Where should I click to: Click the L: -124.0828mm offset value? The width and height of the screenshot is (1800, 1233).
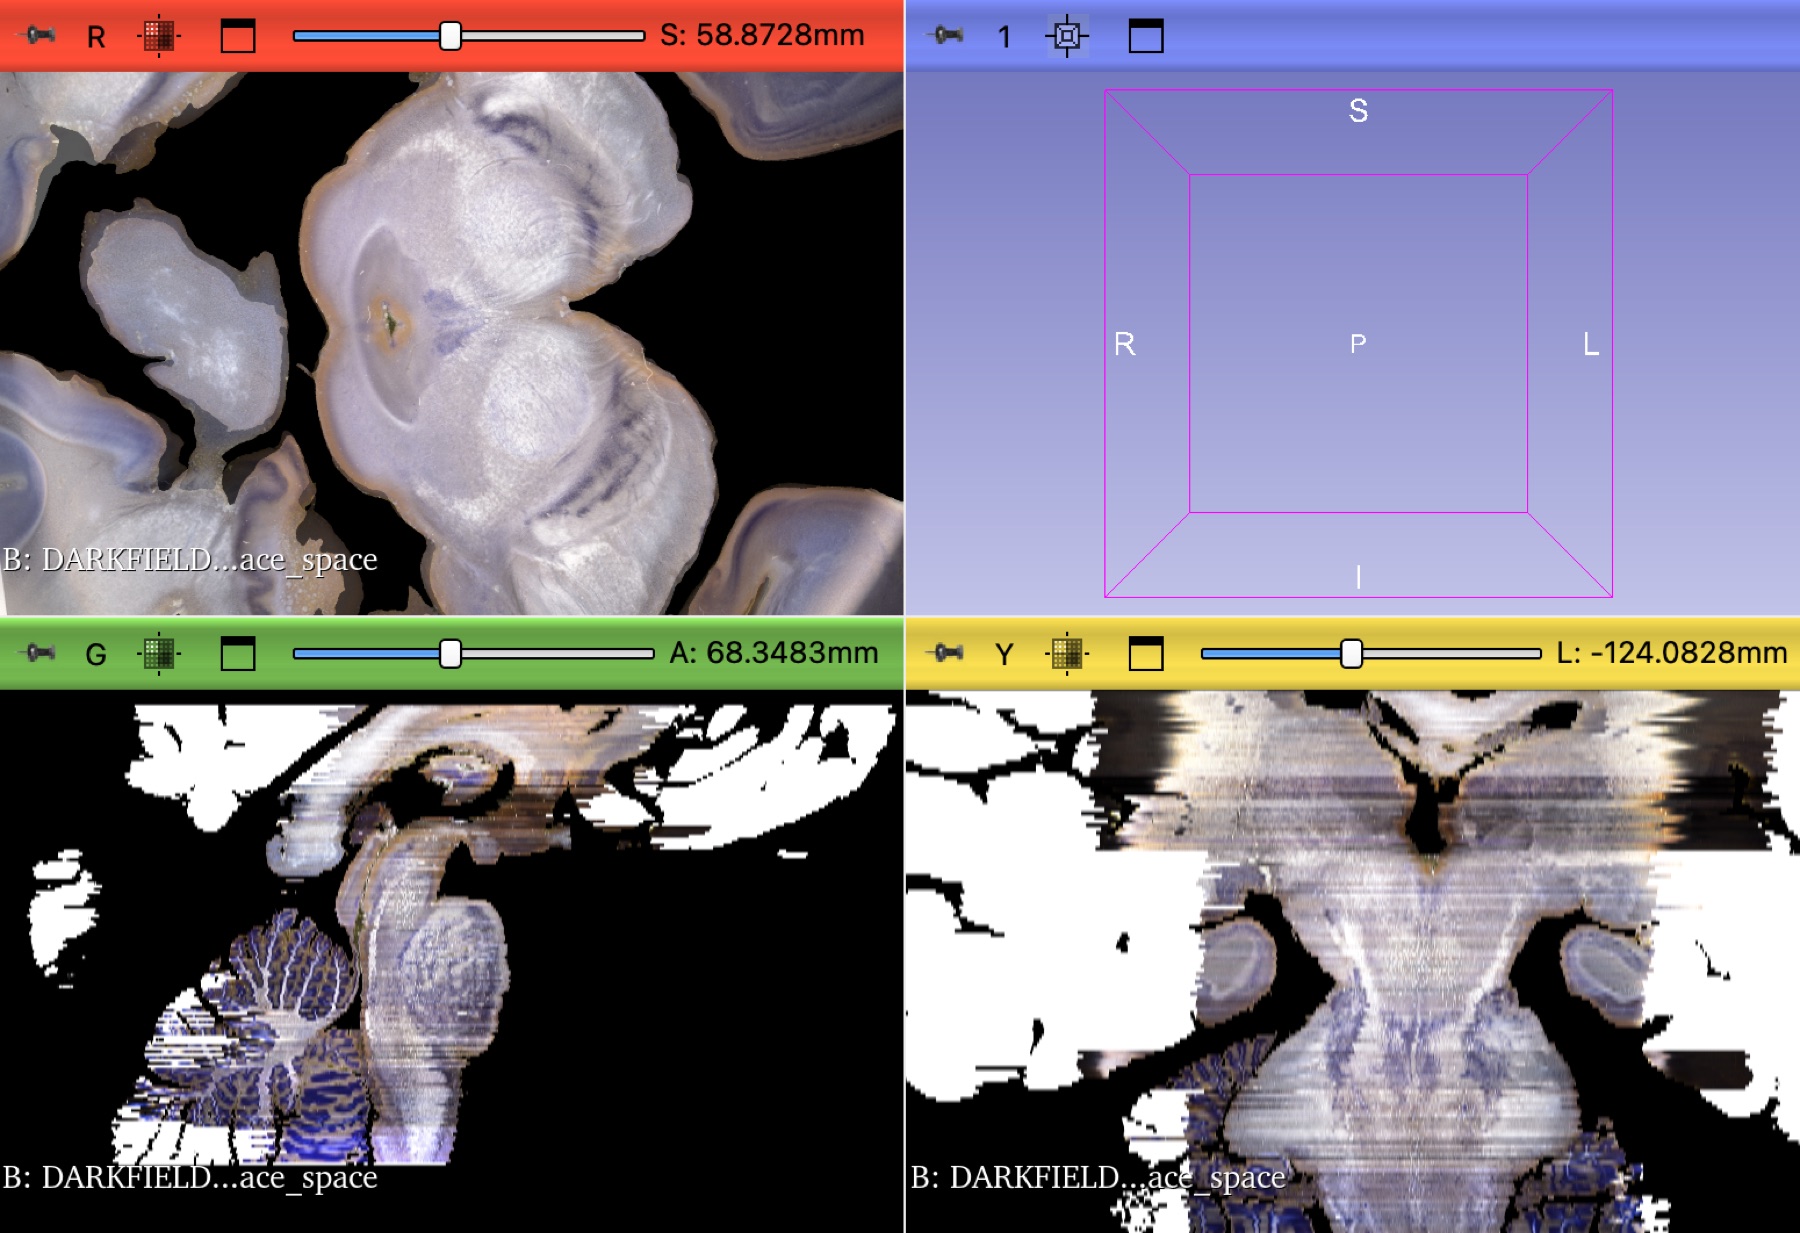[1672, 653]
